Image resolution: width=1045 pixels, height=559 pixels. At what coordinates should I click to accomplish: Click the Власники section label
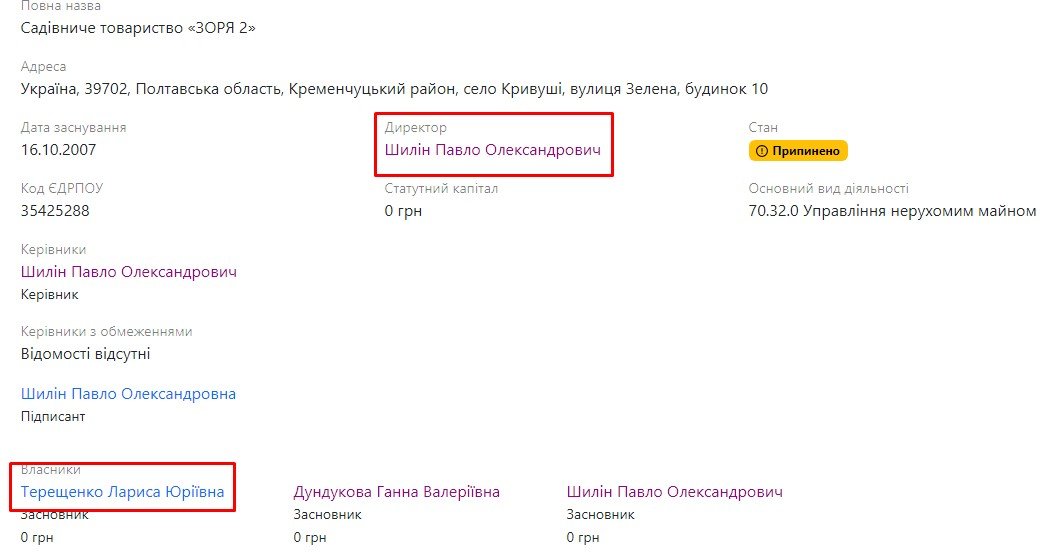50,470
